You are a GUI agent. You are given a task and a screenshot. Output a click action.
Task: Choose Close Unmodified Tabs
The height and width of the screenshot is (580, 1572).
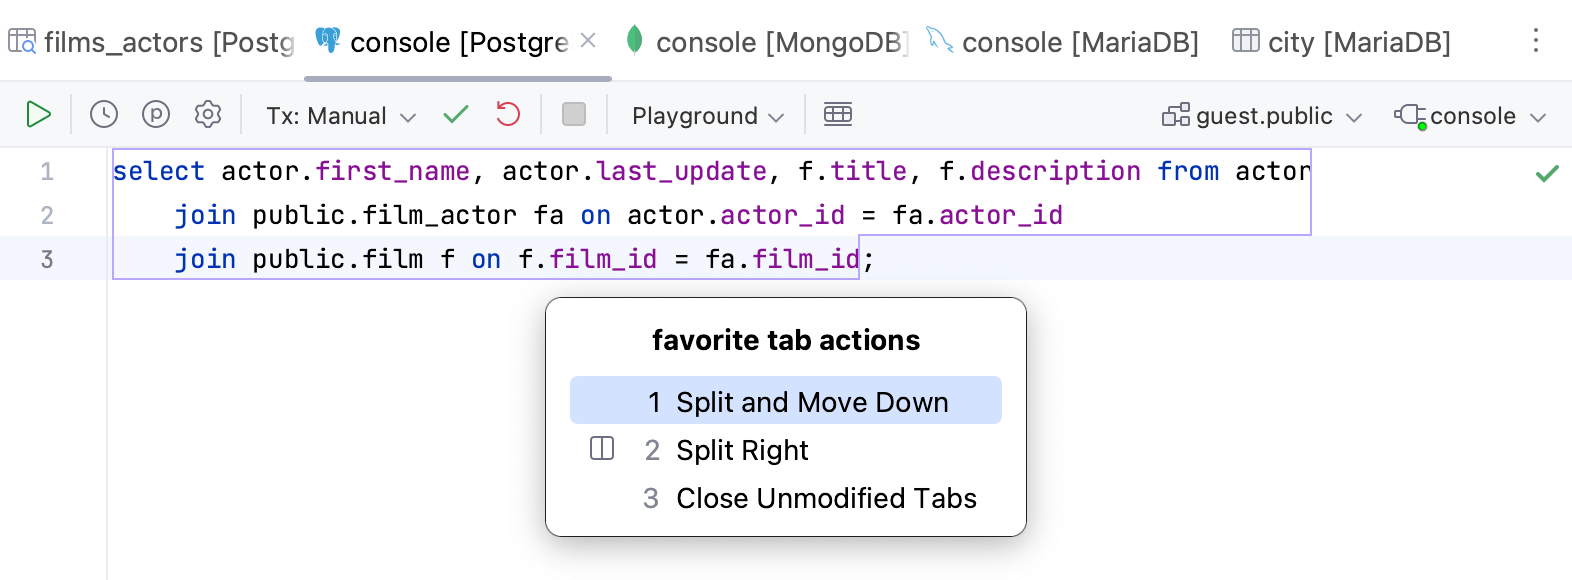coord(826,498)
